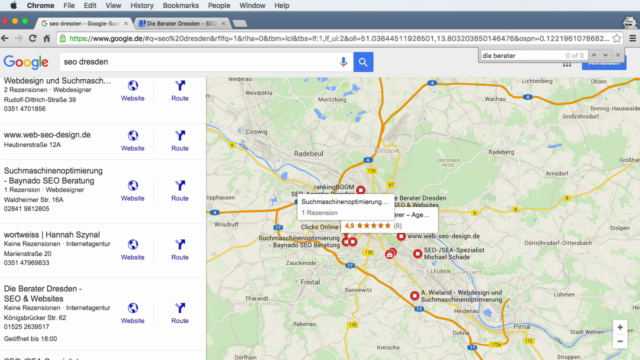Open a new tab with the new-tab button
The image size is (640, 360).
coord(240,24)
